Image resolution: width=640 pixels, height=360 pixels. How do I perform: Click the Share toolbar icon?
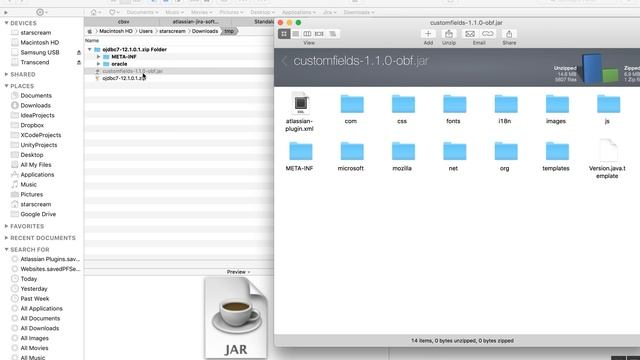point(509,34)
